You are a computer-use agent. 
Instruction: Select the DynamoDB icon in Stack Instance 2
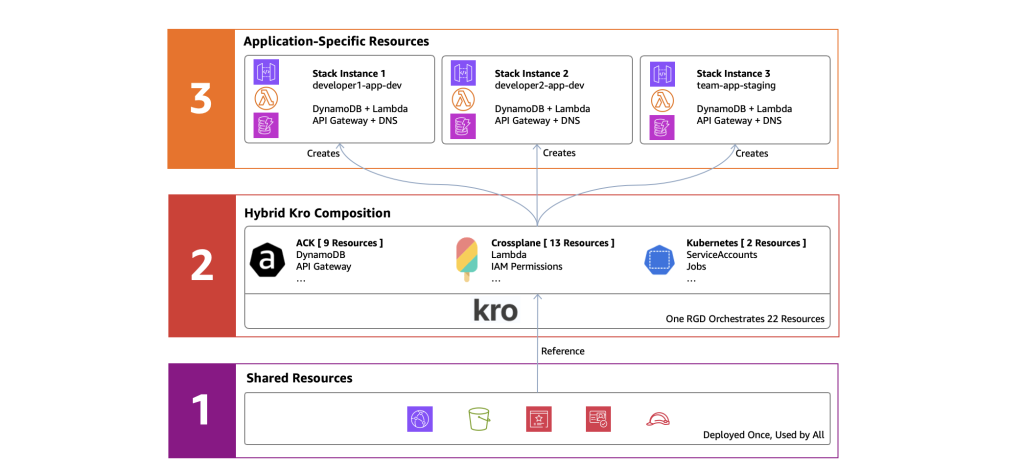463,126
